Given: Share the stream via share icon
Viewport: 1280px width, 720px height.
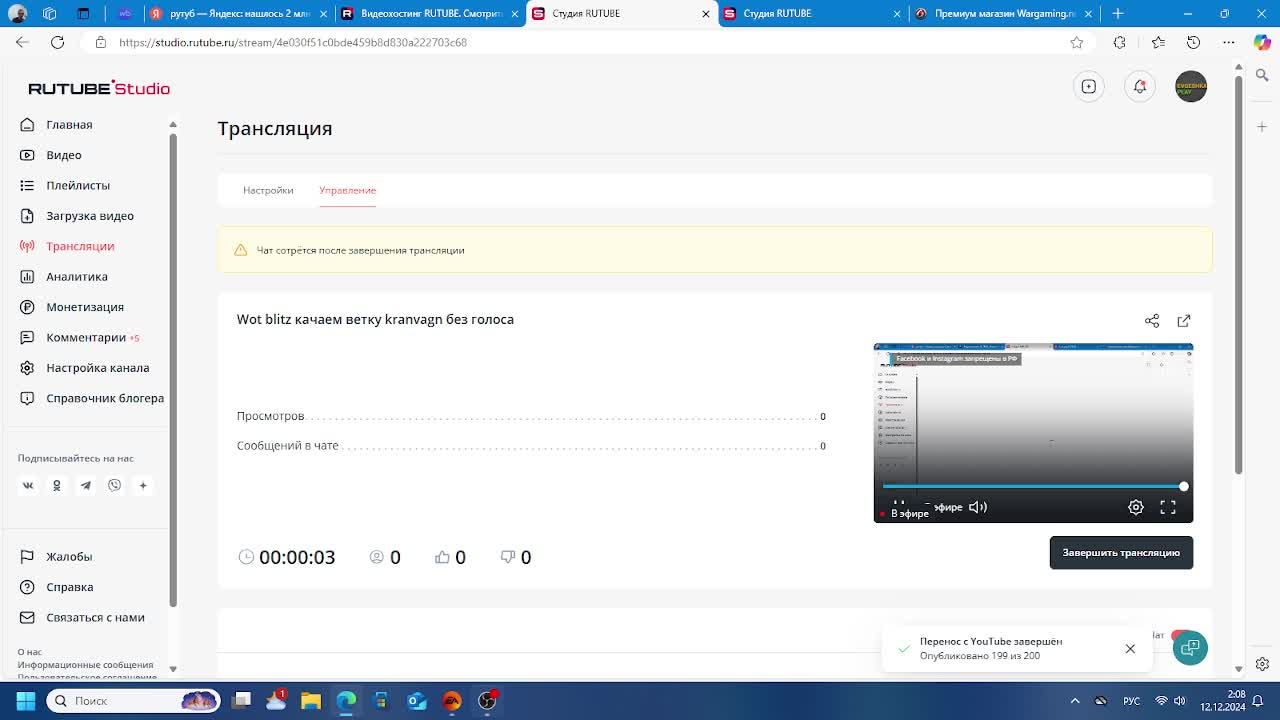Looking at the screenshot, I should 1152,321.
